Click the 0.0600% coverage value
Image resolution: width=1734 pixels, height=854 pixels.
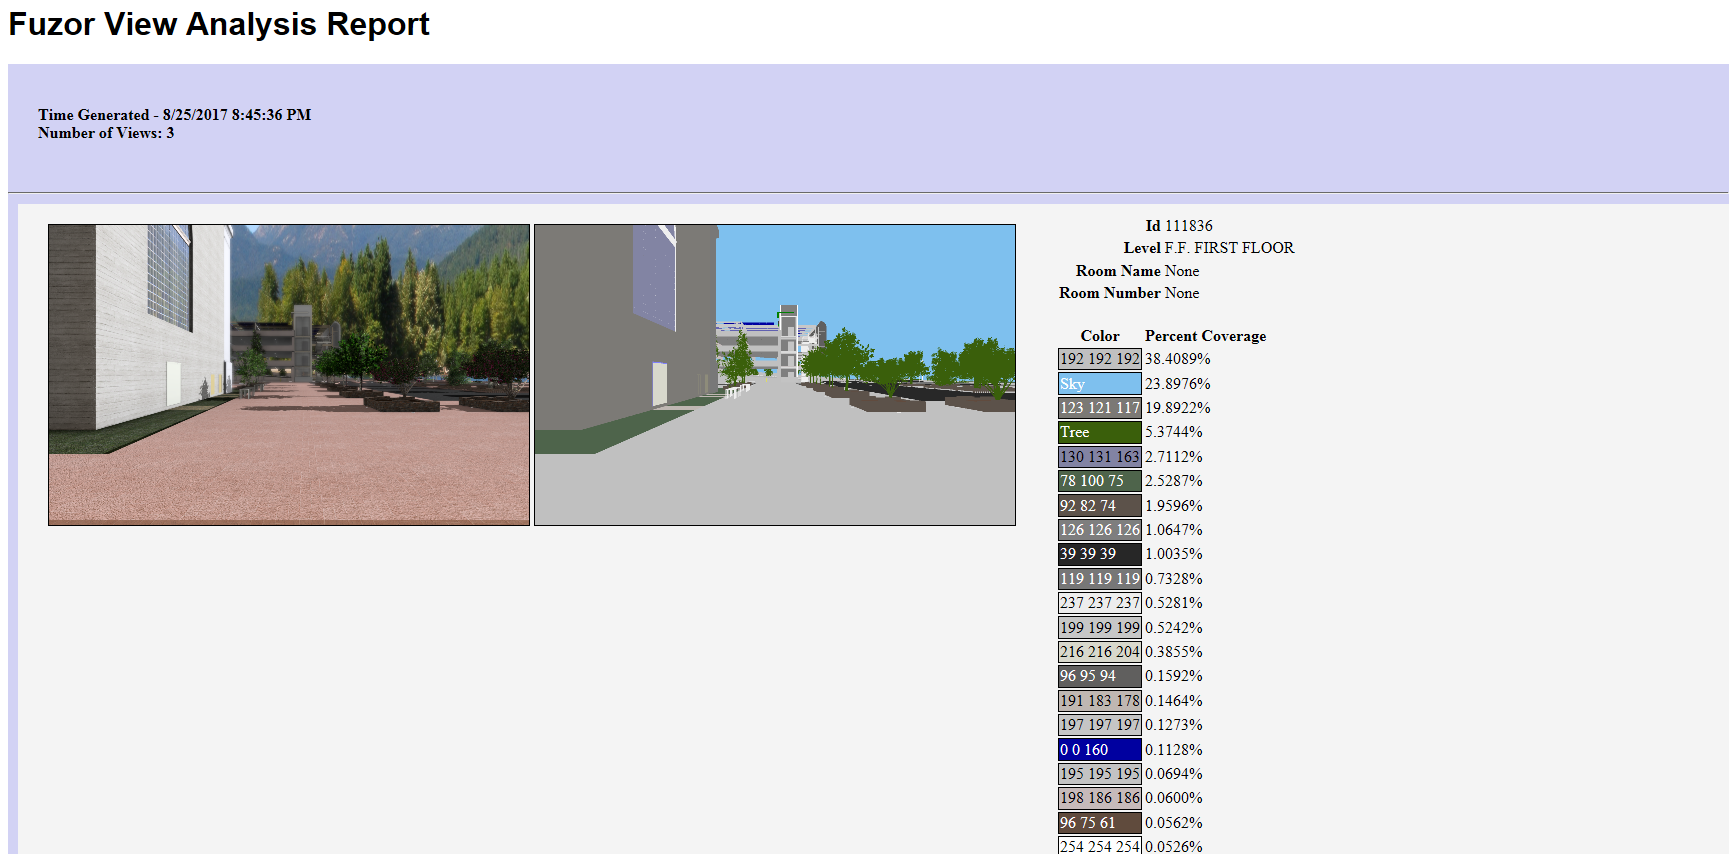(x=1174, y=798)
